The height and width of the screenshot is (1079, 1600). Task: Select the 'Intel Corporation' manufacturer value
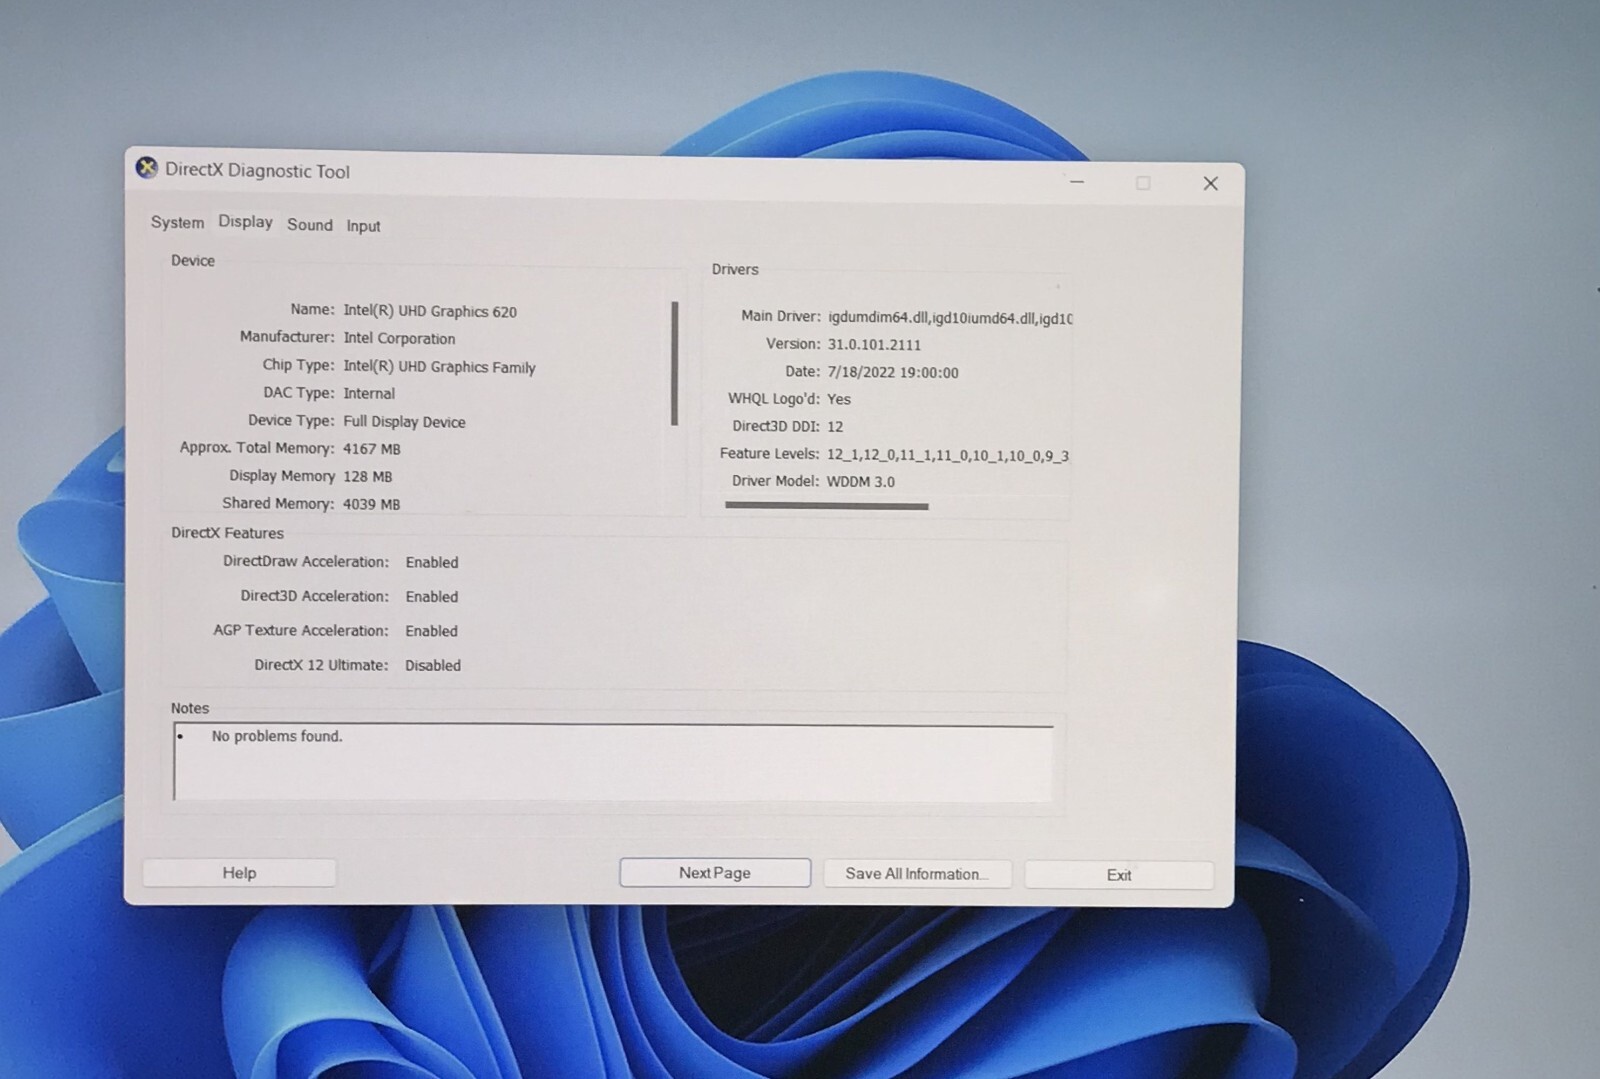coord(399,339)
